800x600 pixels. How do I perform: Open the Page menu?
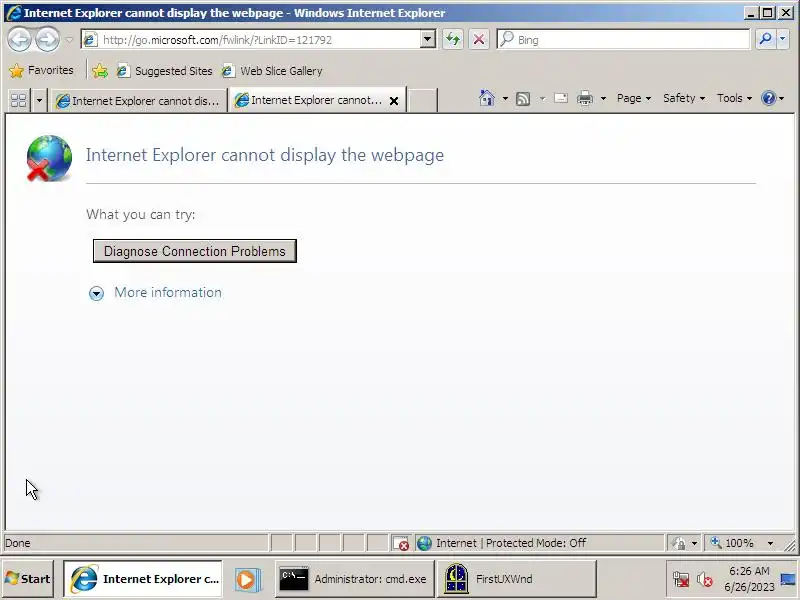634,98
